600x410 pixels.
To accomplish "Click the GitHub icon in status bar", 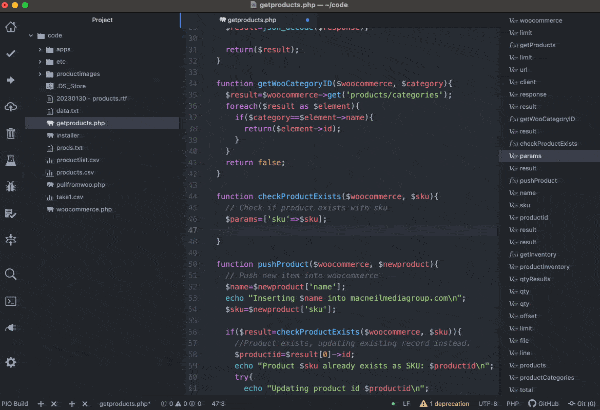I will 532,403.
